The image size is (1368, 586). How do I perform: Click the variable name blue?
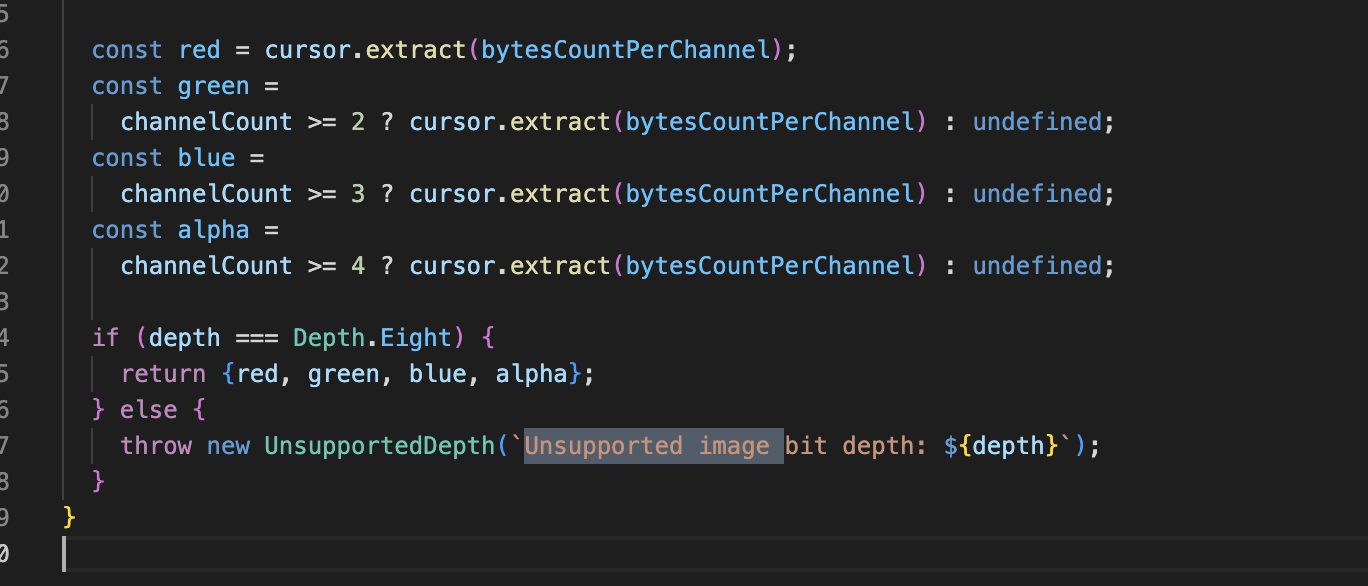click(206, 157)
